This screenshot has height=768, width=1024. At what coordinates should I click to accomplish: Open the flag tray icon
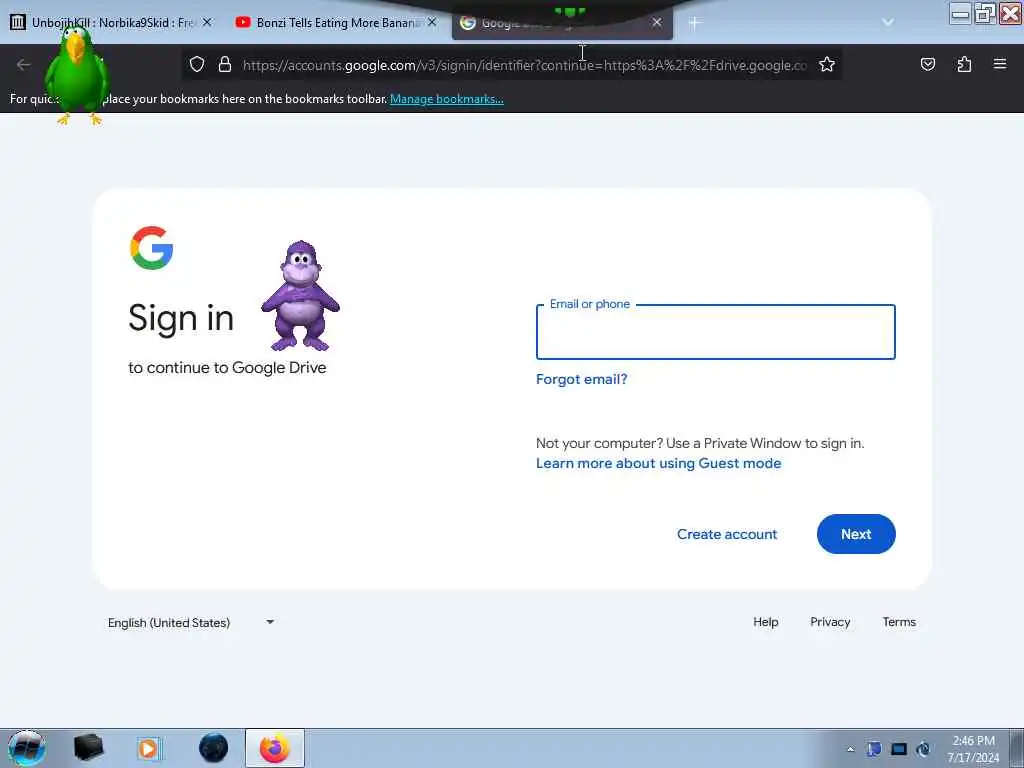[874, 750]
